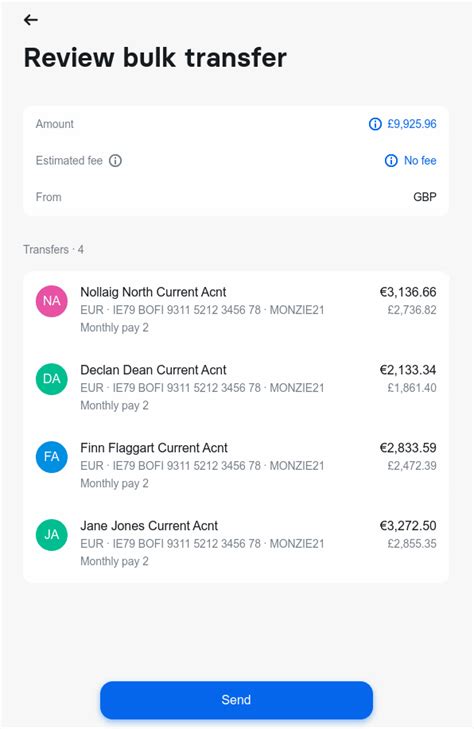Open Finn Flaggart Current Acnt transfer
Image resolution: width=474 pixels, height=729 pixels.
pyautogui.click(x=236, y=465)
